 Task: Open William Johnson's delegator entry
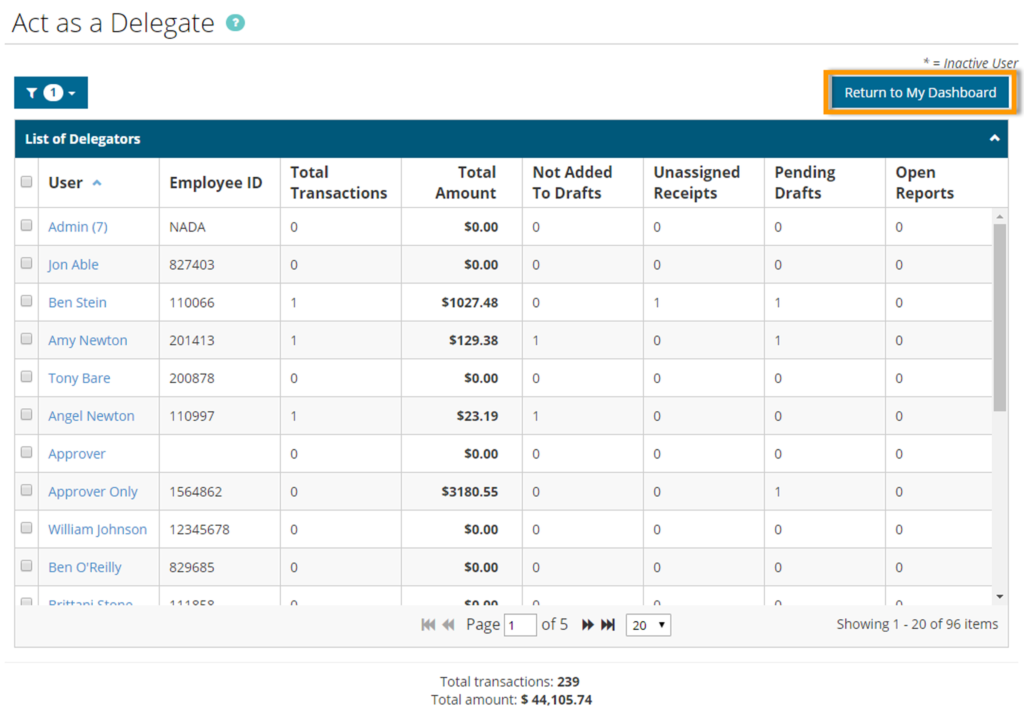tap(98, 529)
